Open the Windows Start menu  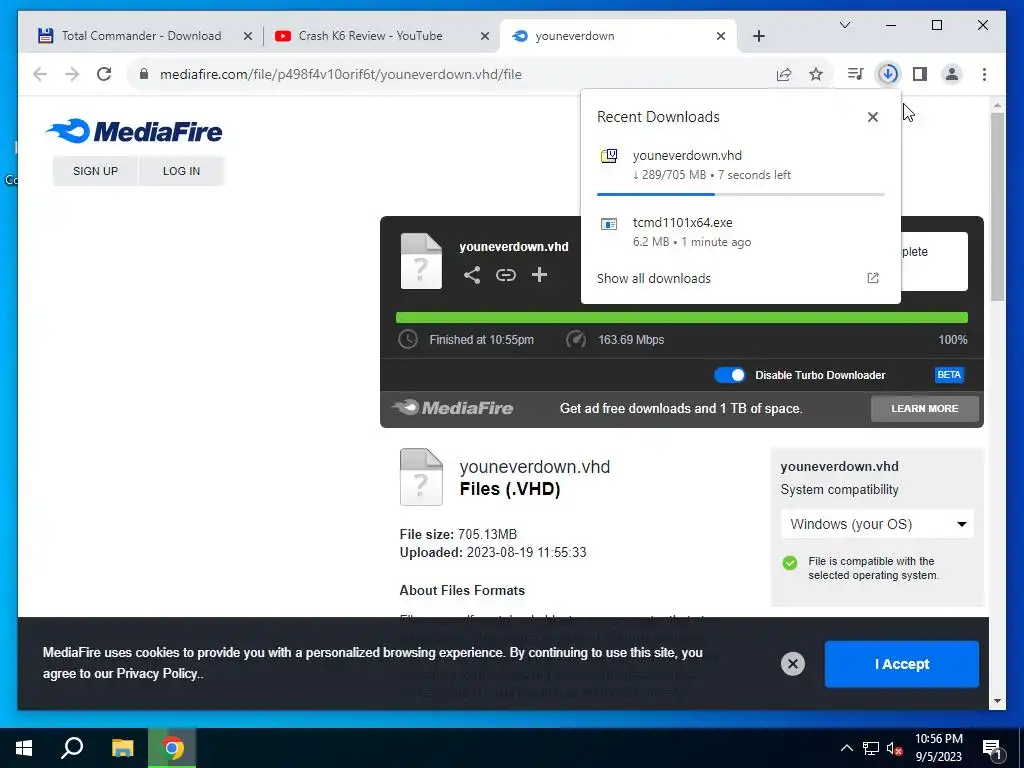24,748
